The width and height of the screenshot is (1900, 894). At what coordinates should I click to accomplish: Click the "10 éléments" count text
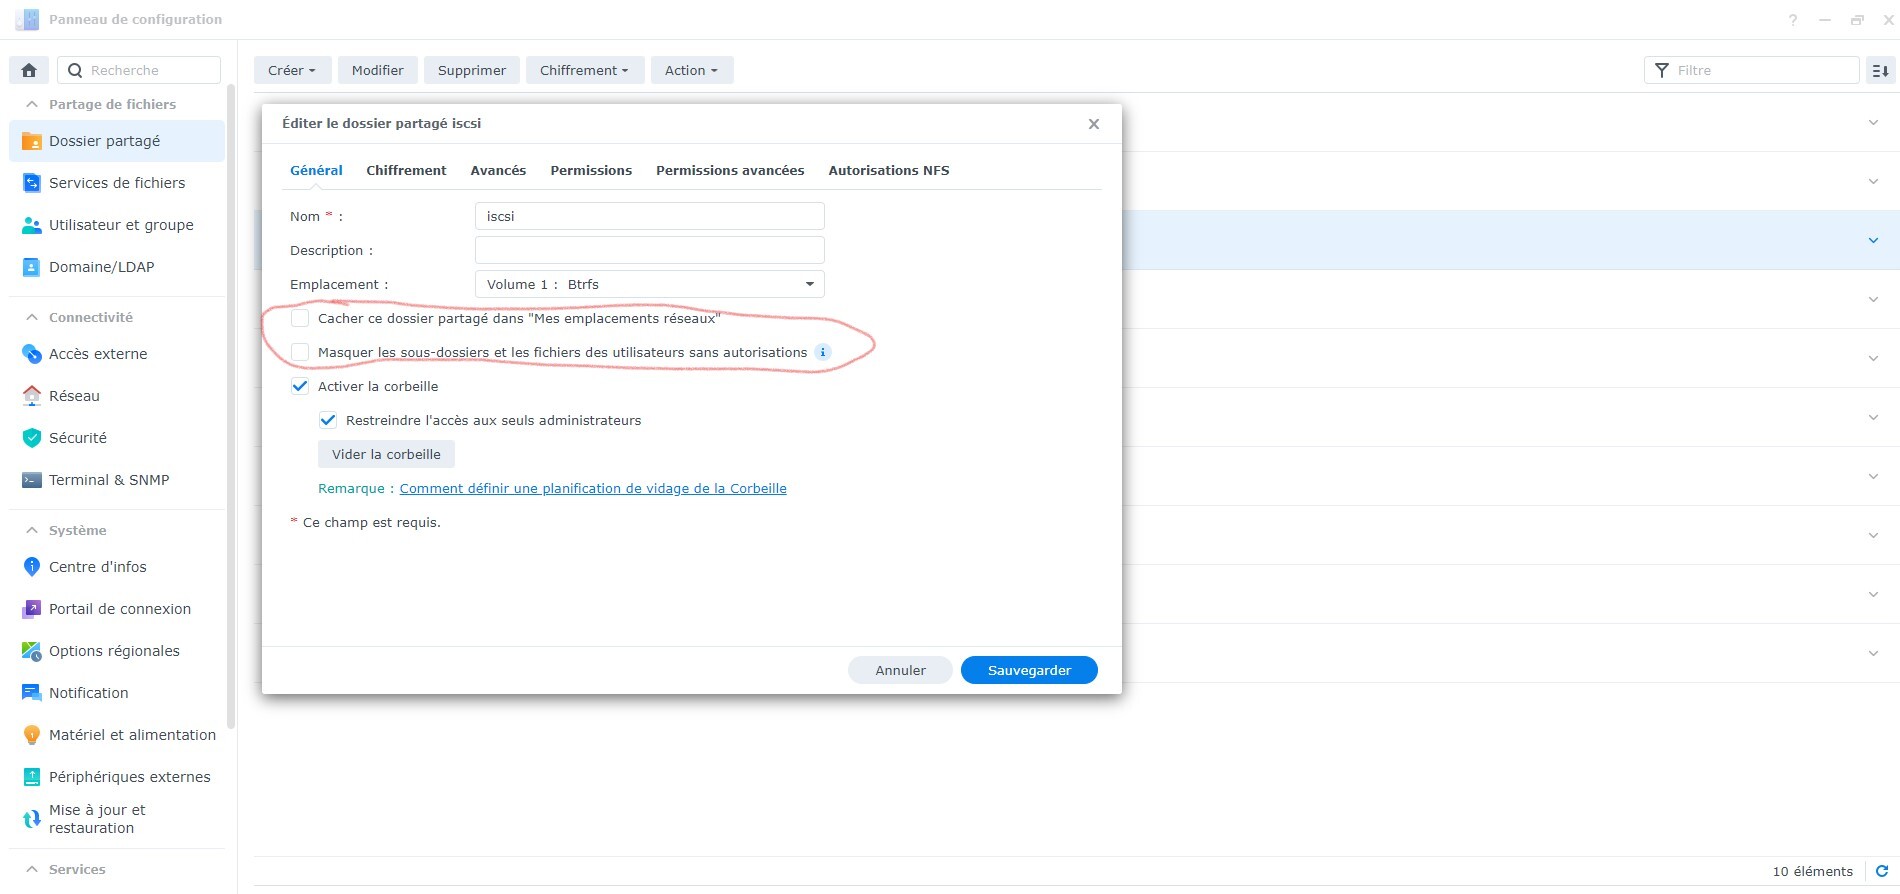1812,871
